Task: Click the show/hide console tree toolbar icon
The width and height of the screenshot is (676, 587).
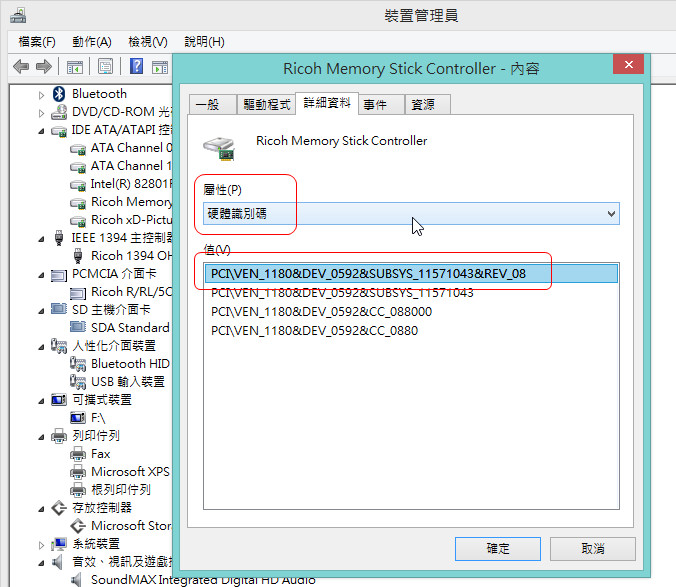Action: 75,67
